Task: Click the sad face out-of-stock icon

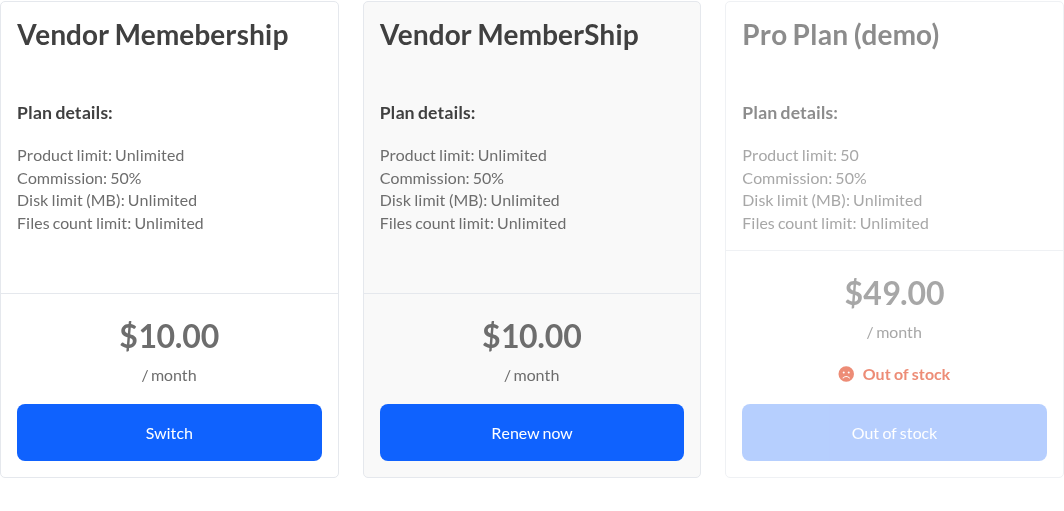Action: (x=846, y=374)
